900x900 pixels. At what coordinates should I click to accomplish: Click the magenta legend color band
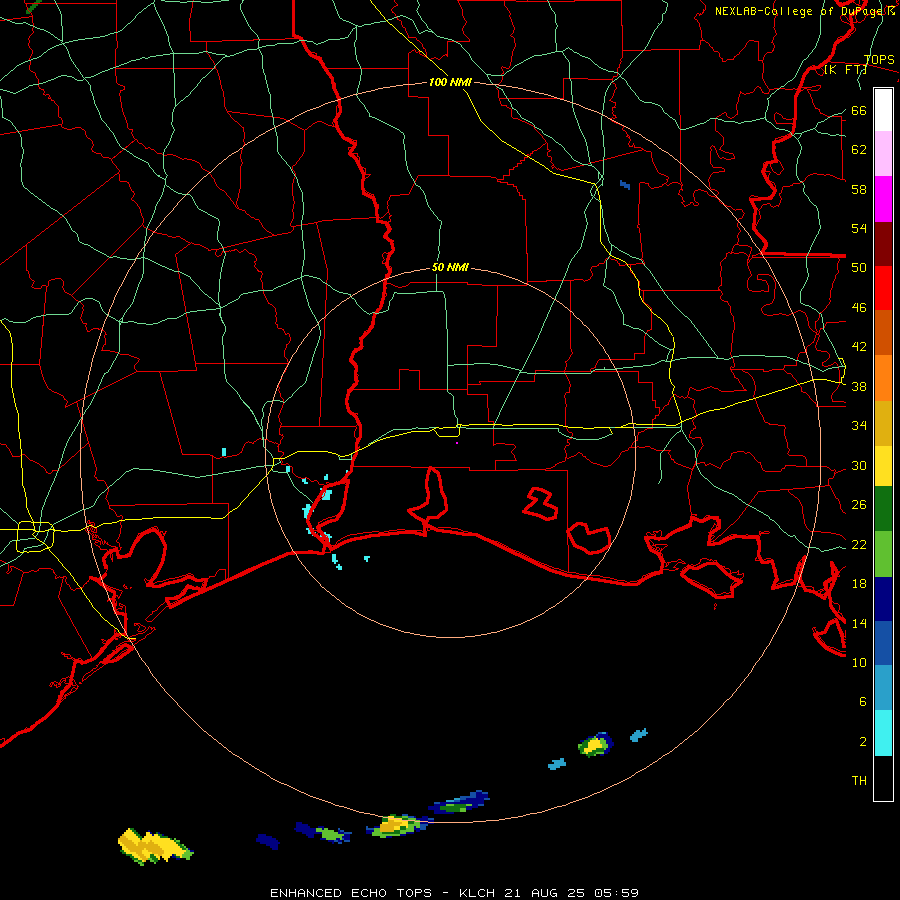pyautogui.click(x=883, y=199)
